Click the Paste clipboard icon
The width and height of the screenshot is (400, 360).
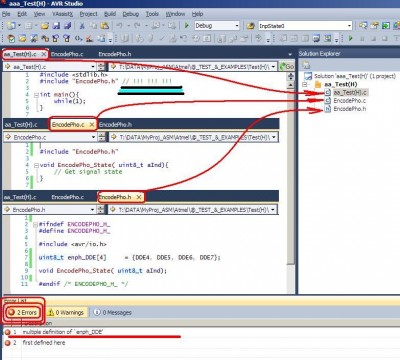(105, 26)
